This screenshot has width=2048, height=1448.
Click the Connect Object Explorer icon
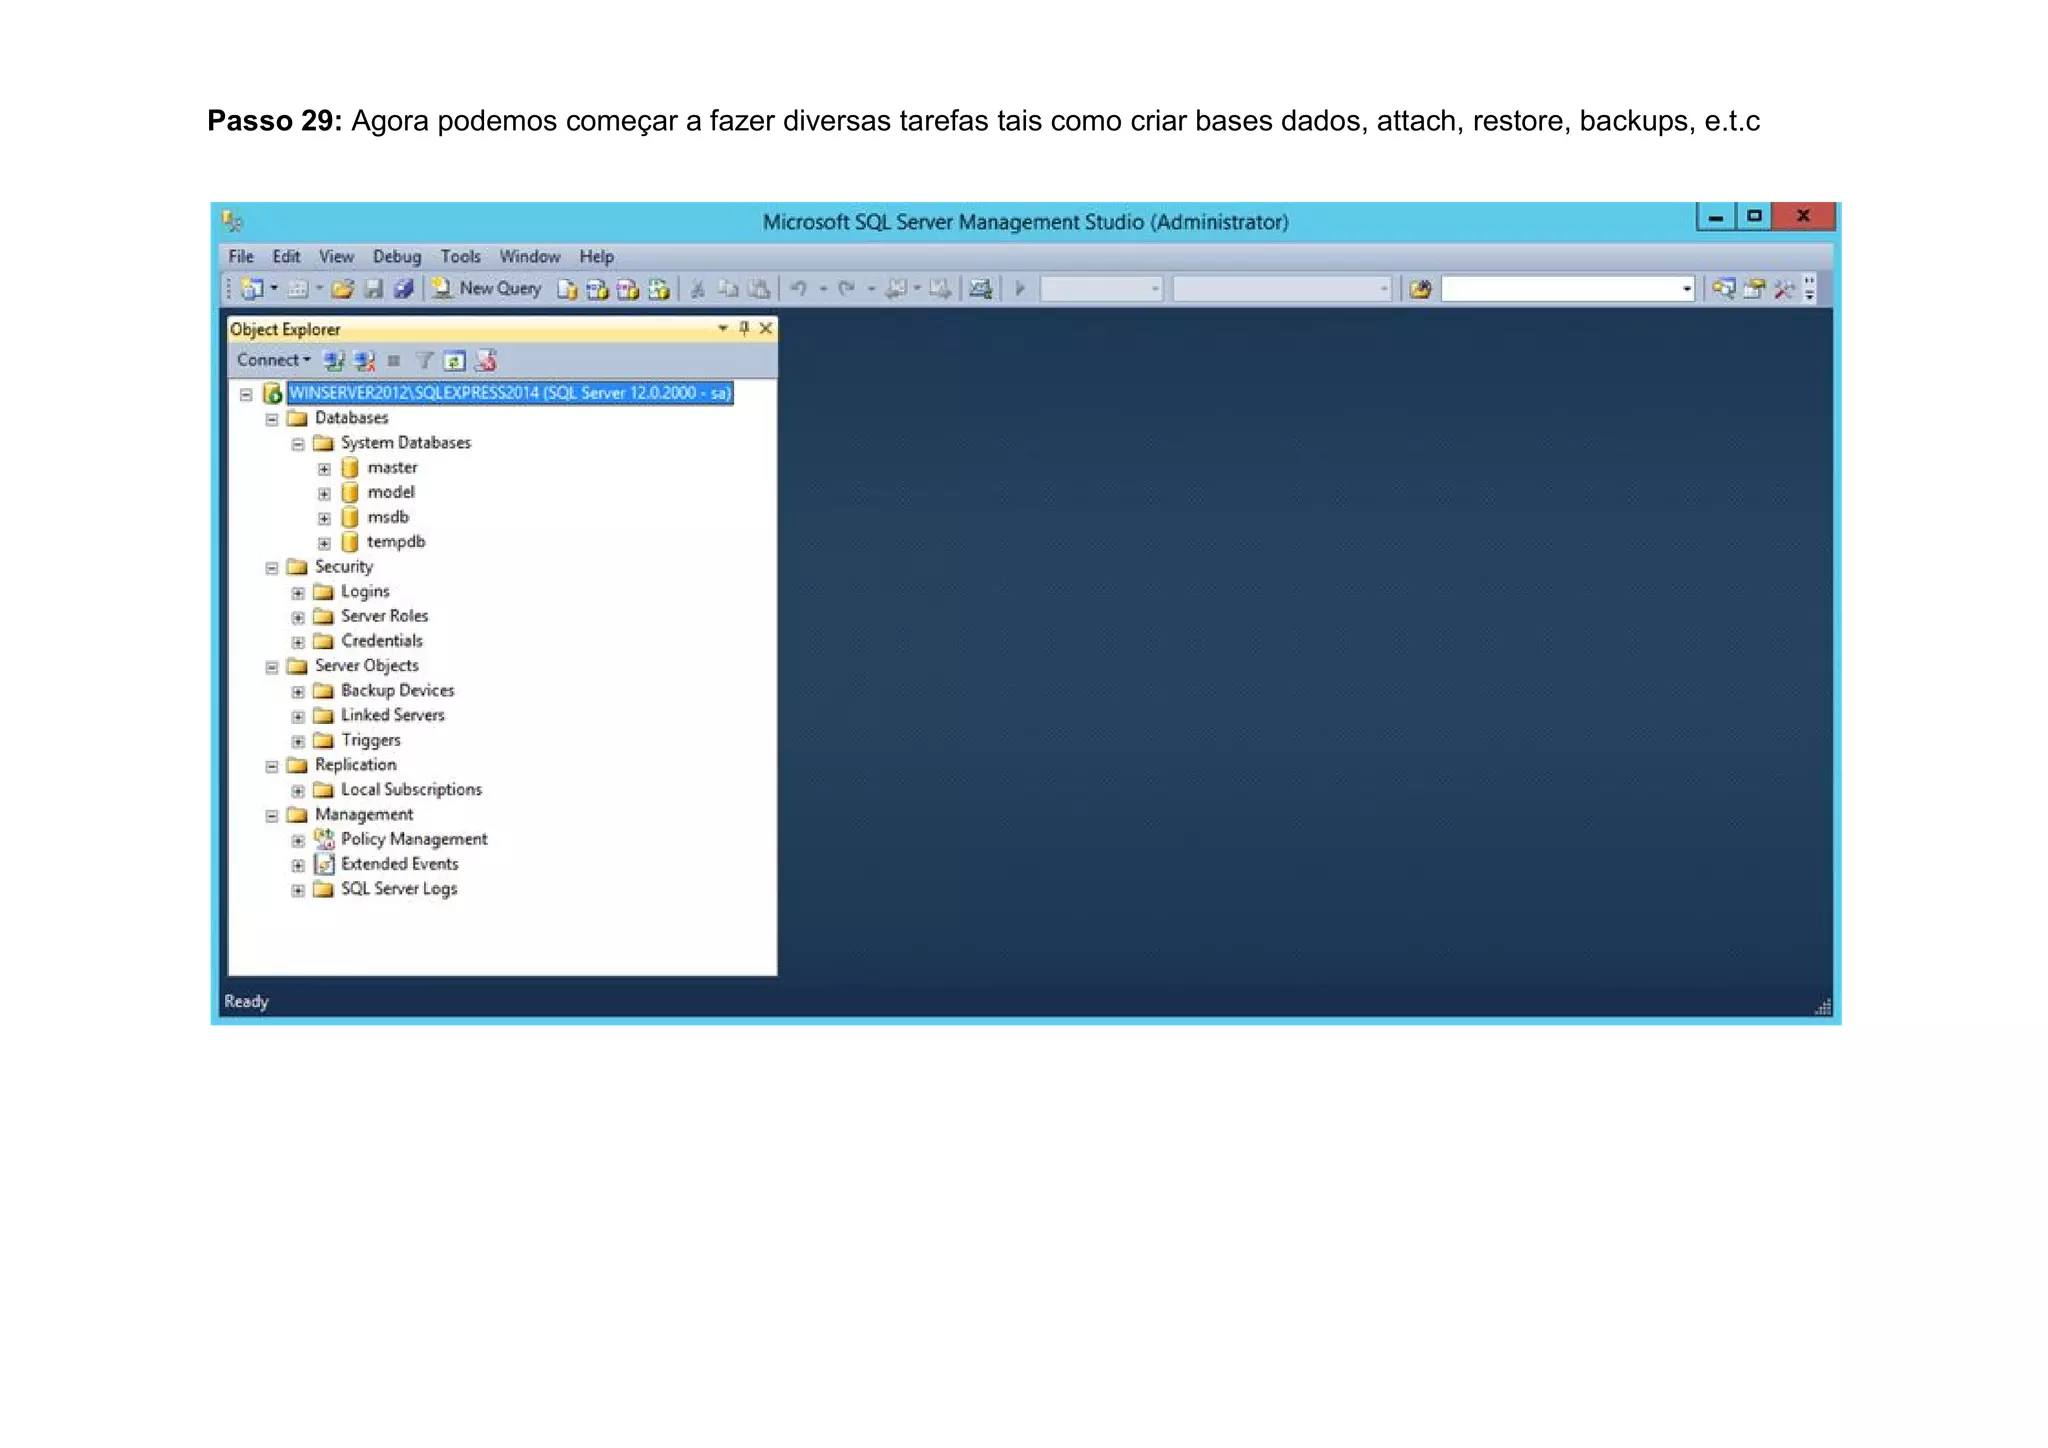[334, 361]
